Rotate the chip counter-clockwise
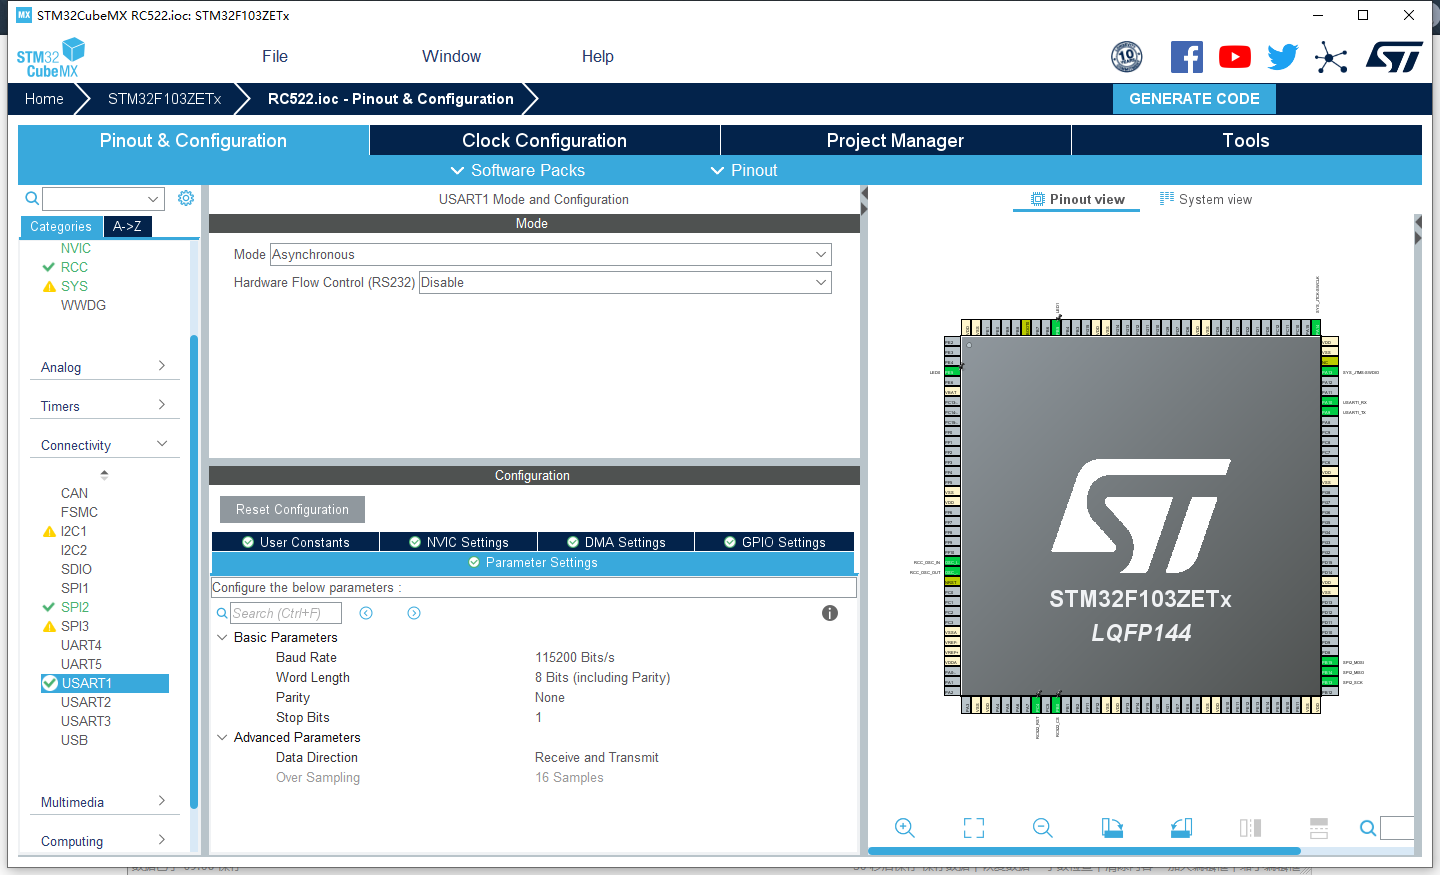The height and width of the screenshot is (875, 1440). [1181, 827]
